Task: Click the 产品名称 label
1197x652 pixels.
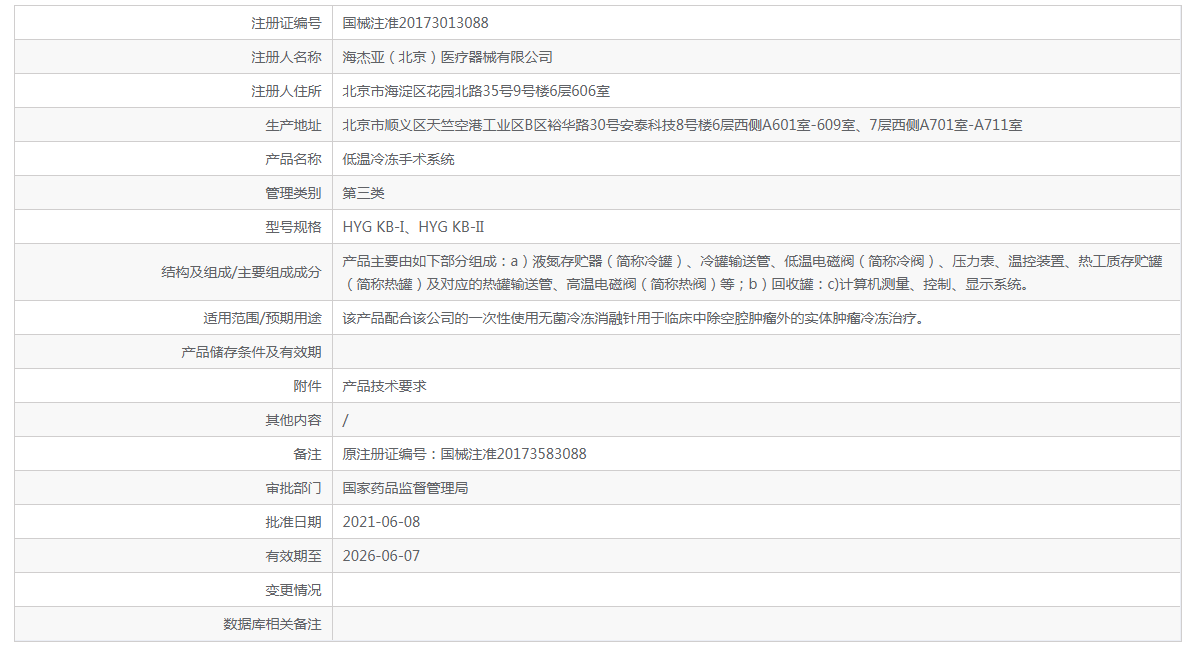Action: pyautogui.click(x=293, y=160)
